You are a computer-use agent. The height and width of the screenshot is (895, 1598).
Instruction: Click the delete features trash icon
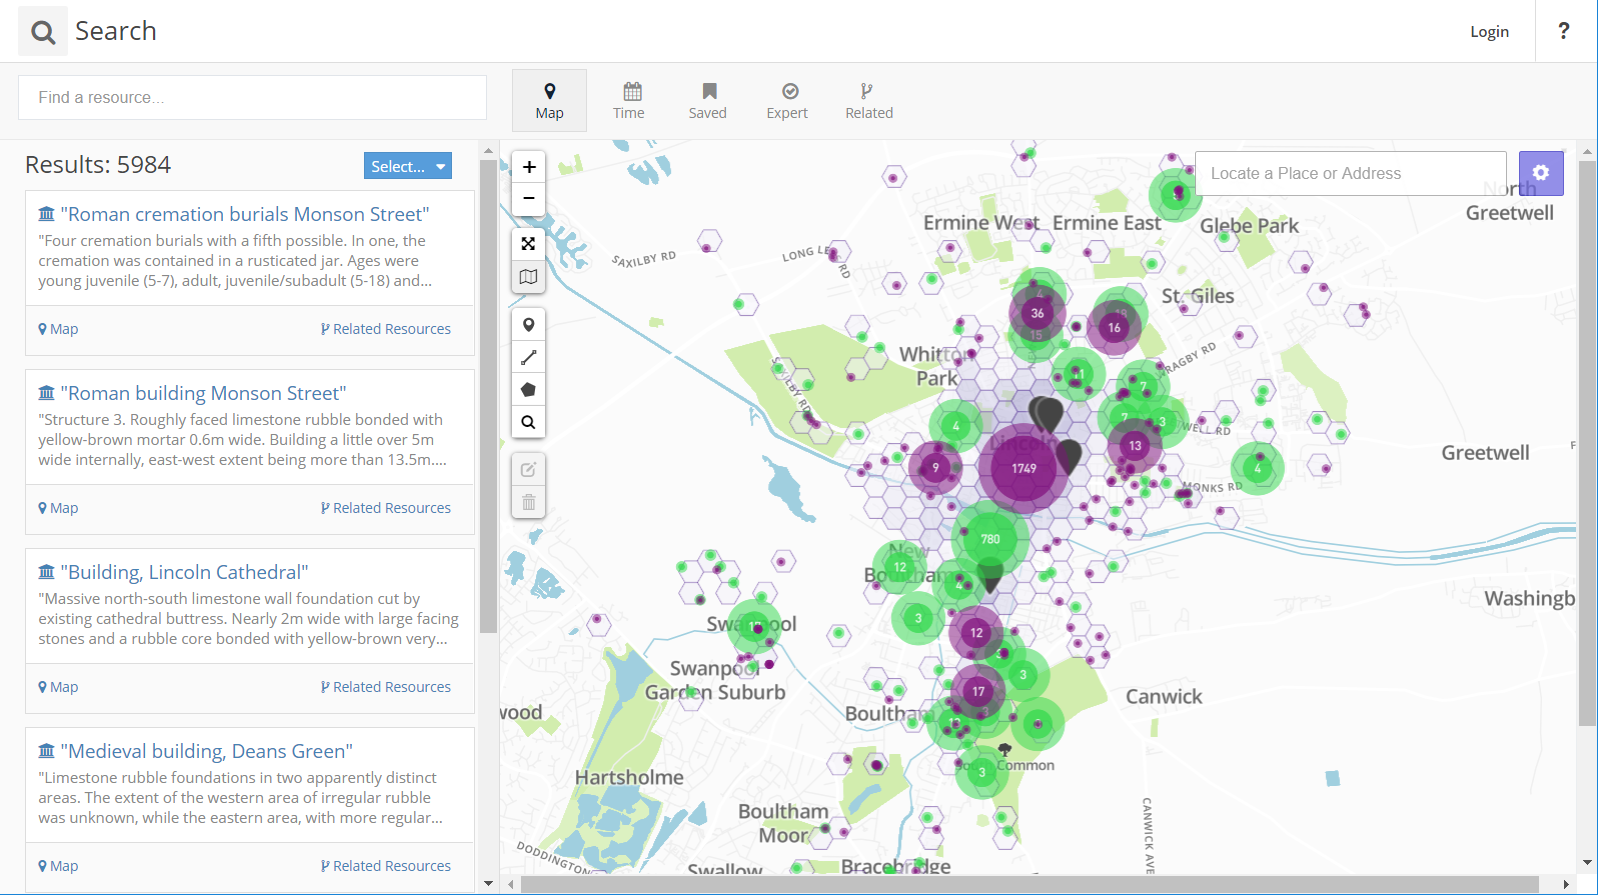click(529, 502)
